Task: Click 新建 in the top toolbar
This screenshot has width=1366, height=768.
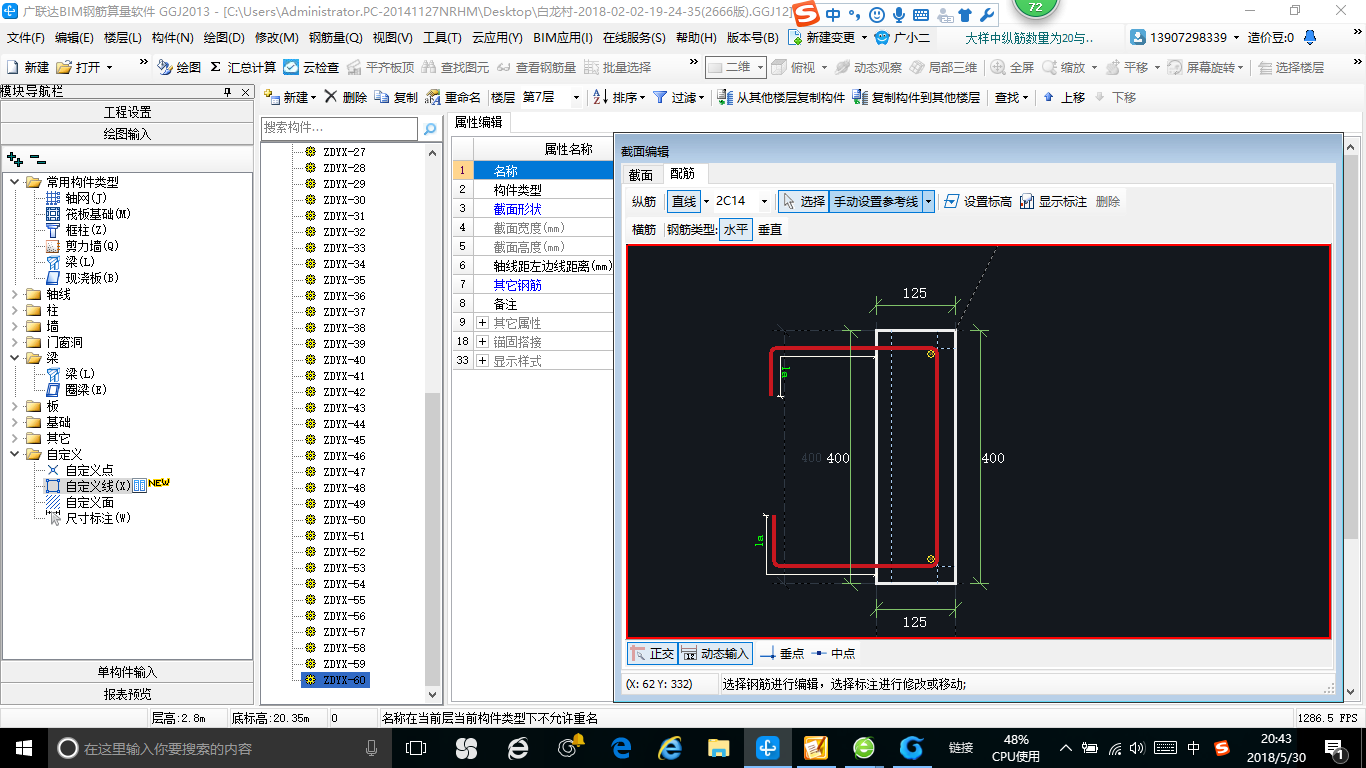Action: tap(28, 67)
